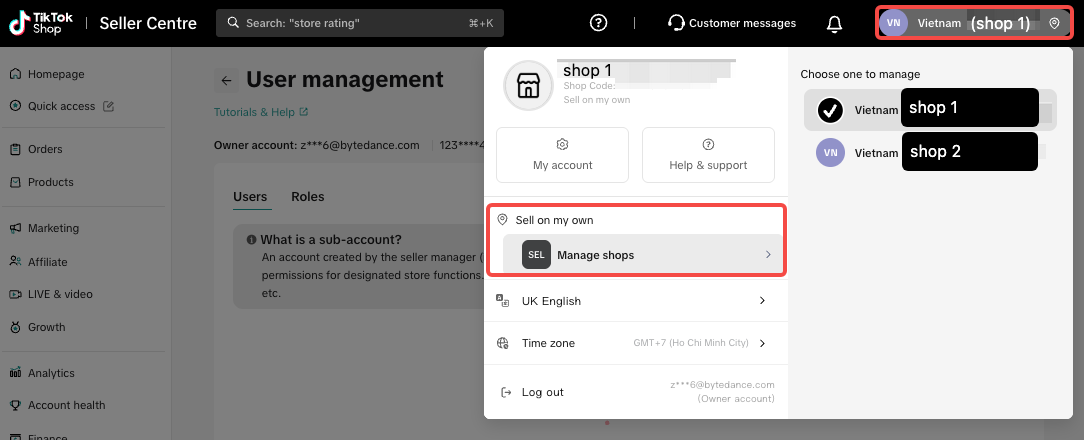Click the globe Time zone icon
The height and width of the screenshot is (440, 1084).
[503, 343]
